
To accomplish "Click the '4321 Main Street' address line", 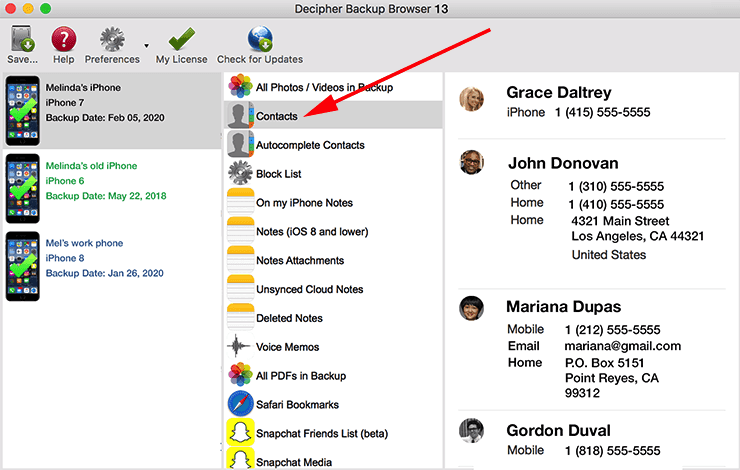I will pyautogui.click(x=620, y=221).
